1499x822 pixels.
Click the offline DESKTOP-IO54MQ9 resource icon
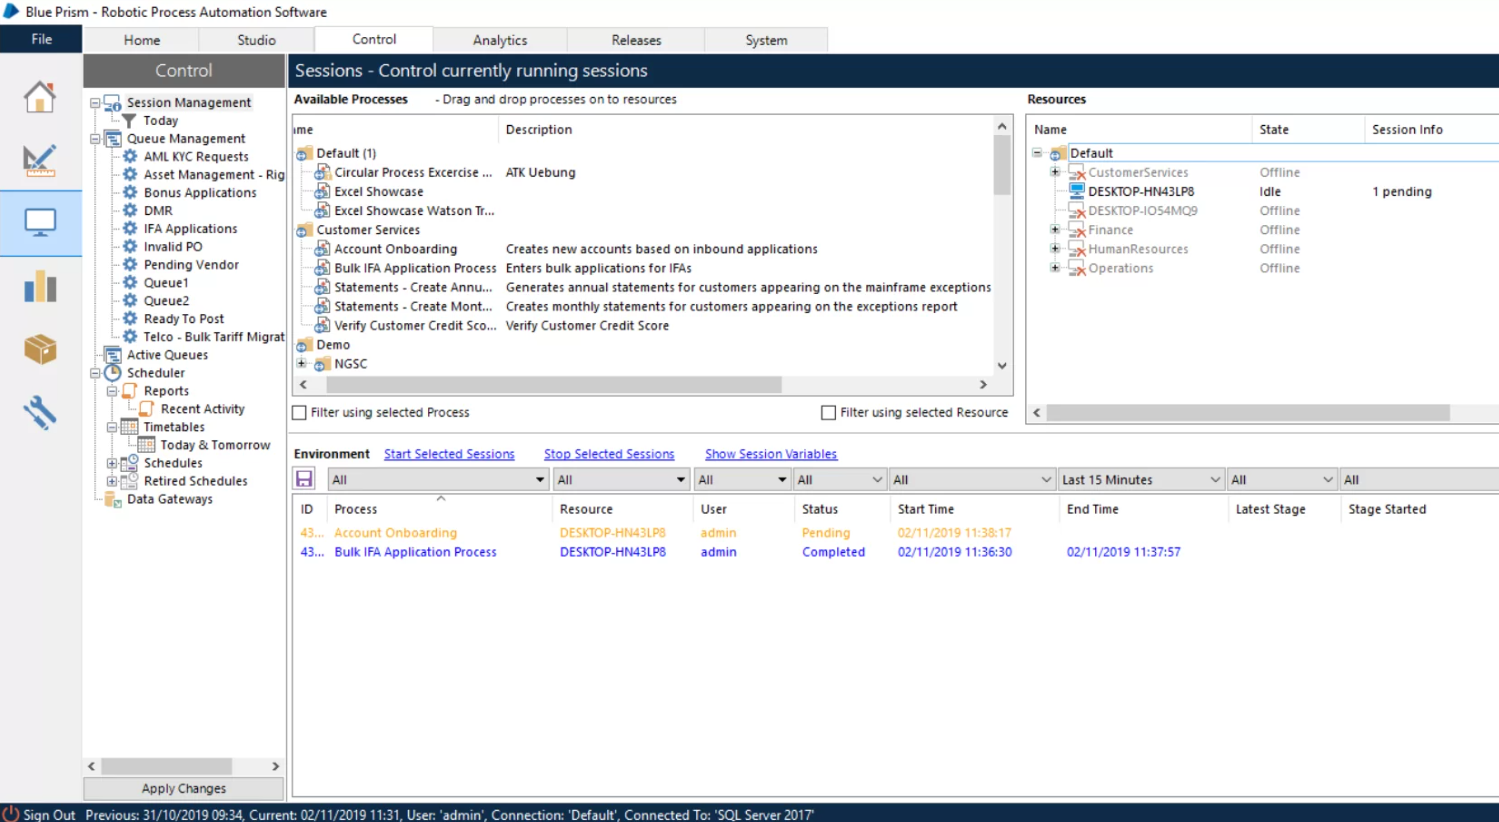pyautogui.click(x=1077, y=211)
